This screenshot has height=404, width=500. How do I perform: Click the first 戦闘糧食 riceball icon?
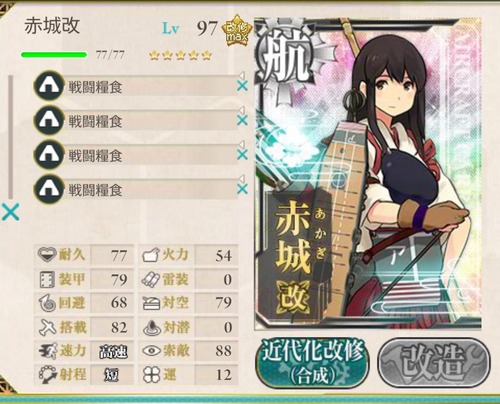tap(49, 85)
